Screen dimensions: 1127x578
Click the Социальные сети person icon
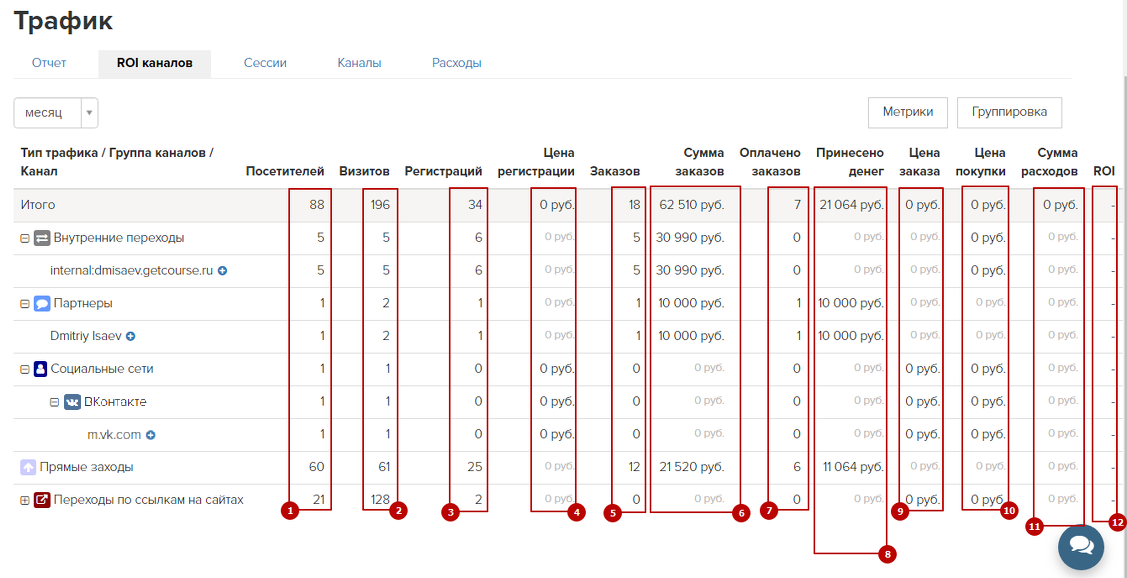point(40,370)
